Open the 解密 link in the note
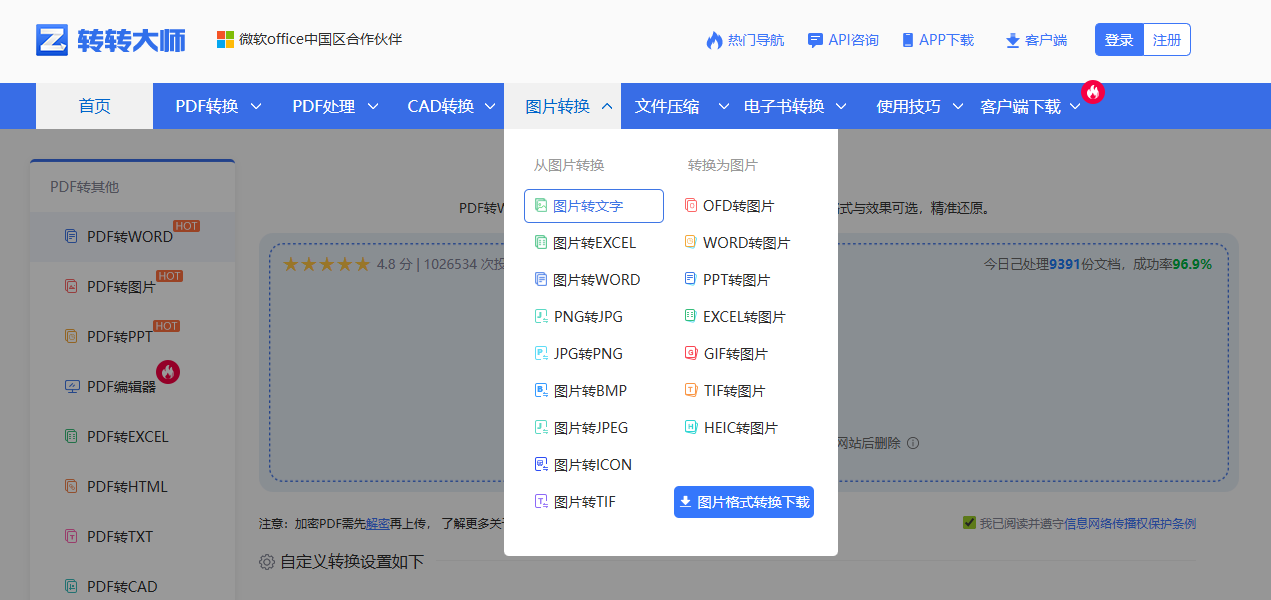Image resolution: width=1271 pixels, height=600 pixels. pos(378,523)
